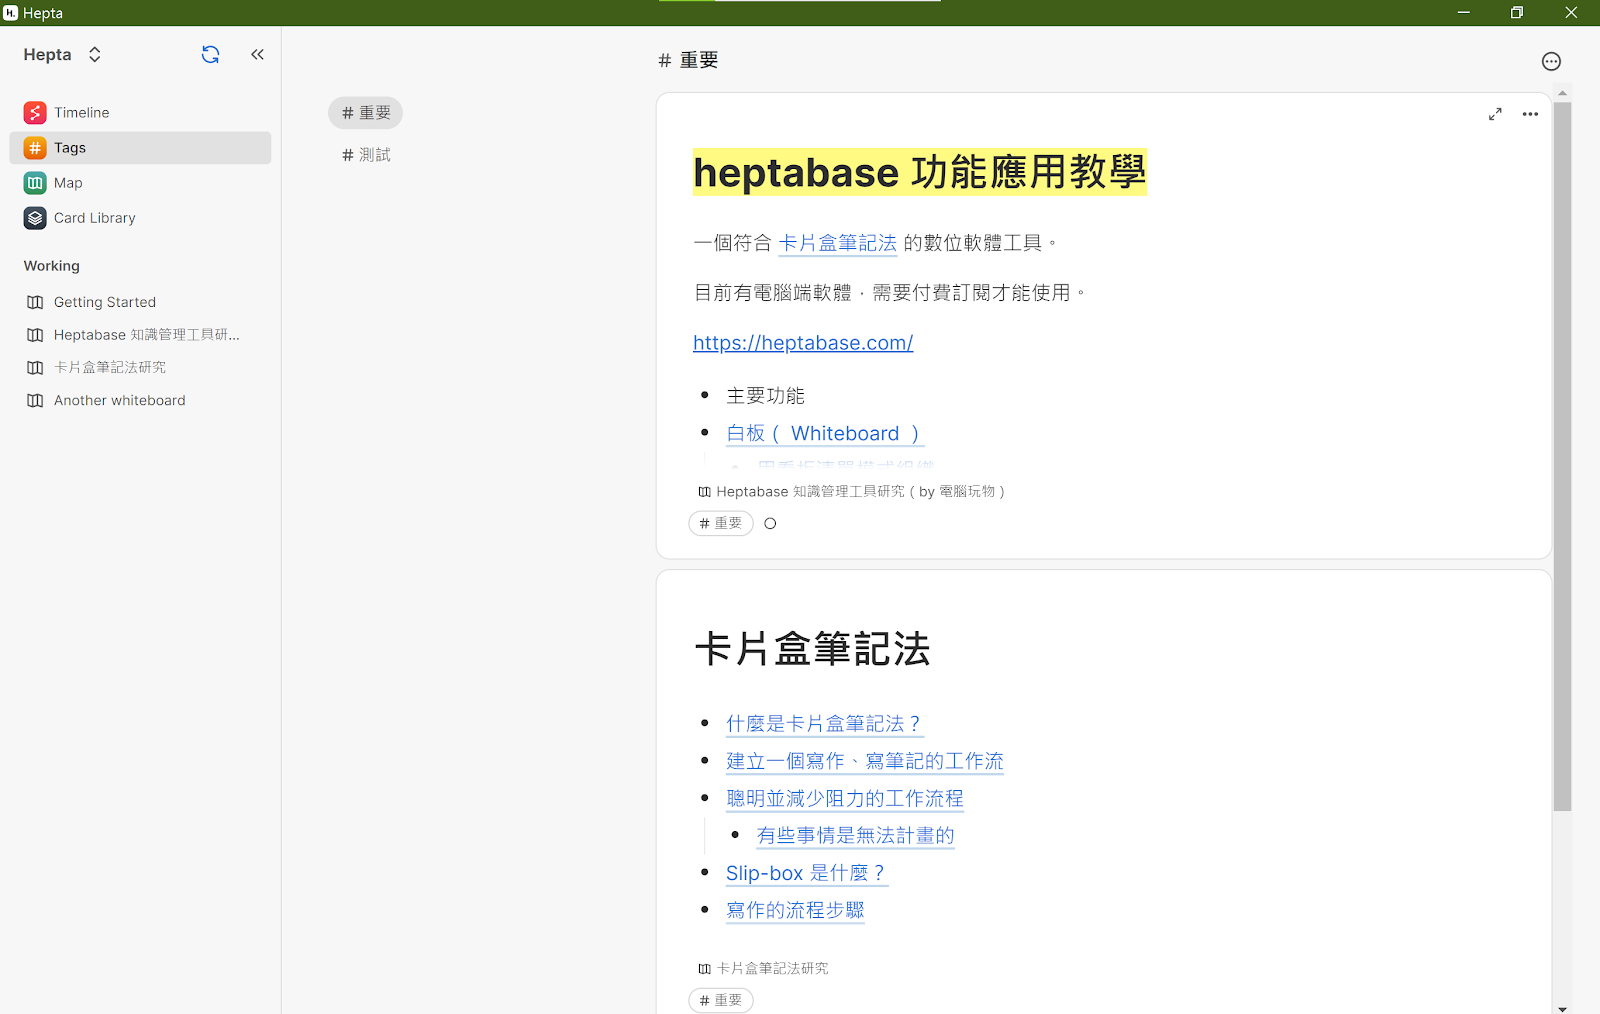1600x1014 pixels.
Task: Click the scrollbar up arrow
Action: [x=1562, y=93]
